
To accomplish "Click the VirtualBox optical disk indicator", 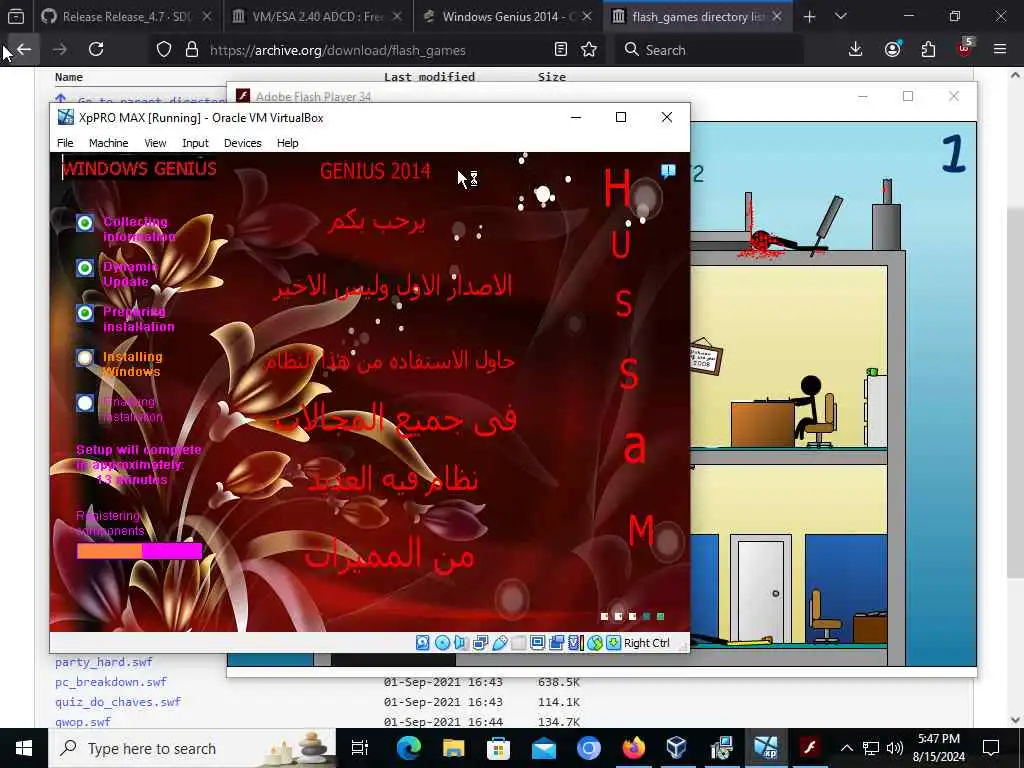I will [442, 643].
